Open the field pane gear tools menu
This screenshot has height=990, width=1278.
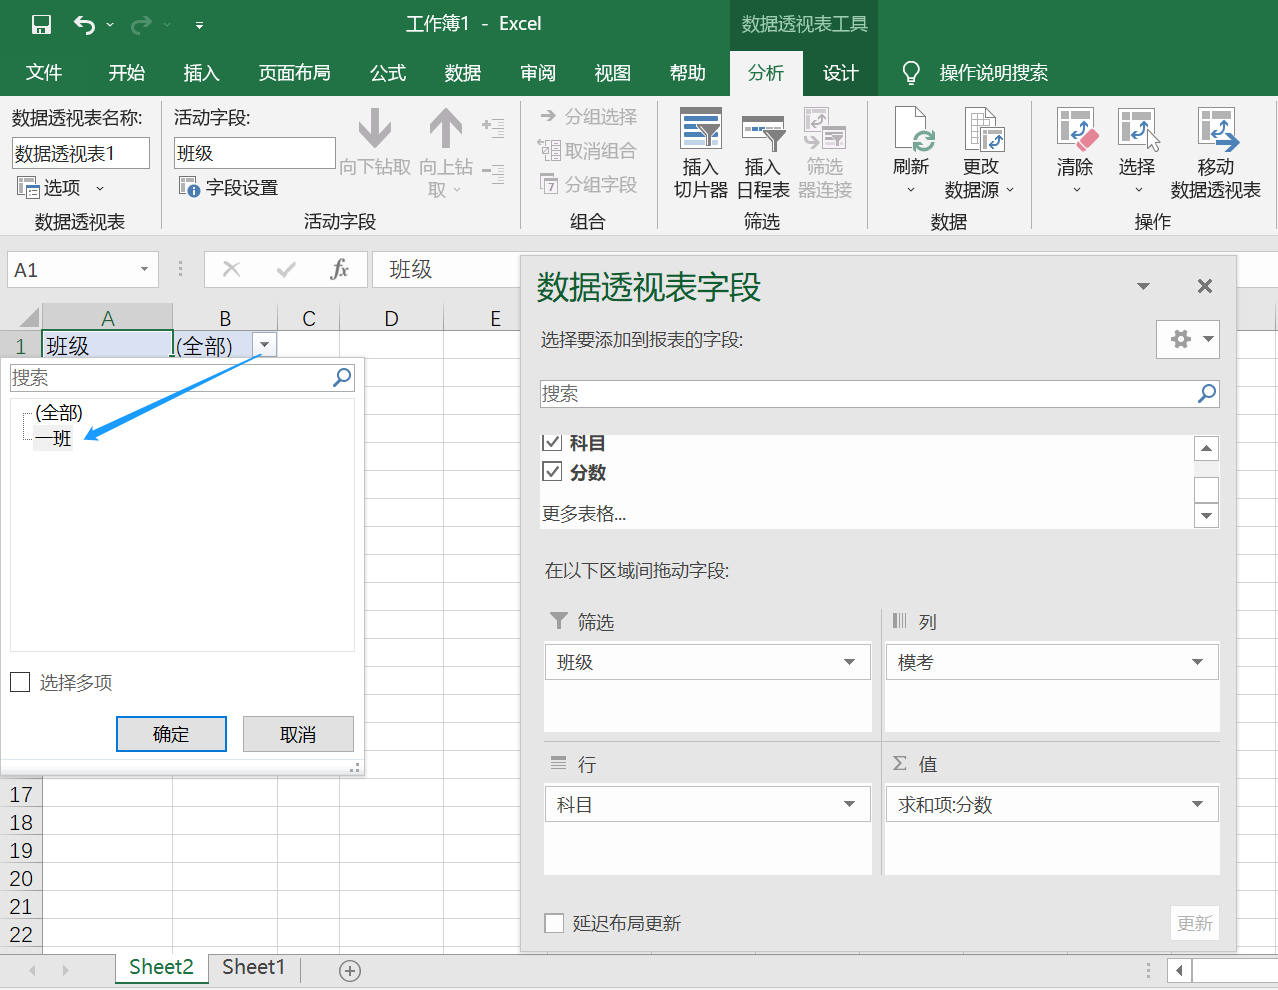(x=1188, y=339)
